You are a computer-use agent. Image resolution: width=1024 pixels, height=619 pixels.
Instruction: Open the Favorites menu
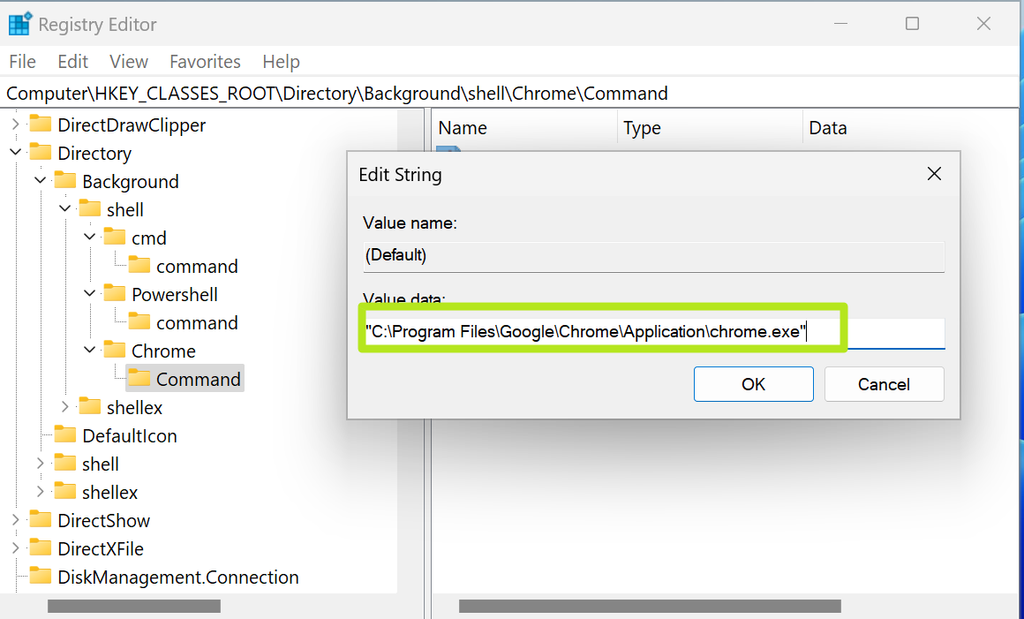(204, 61)
